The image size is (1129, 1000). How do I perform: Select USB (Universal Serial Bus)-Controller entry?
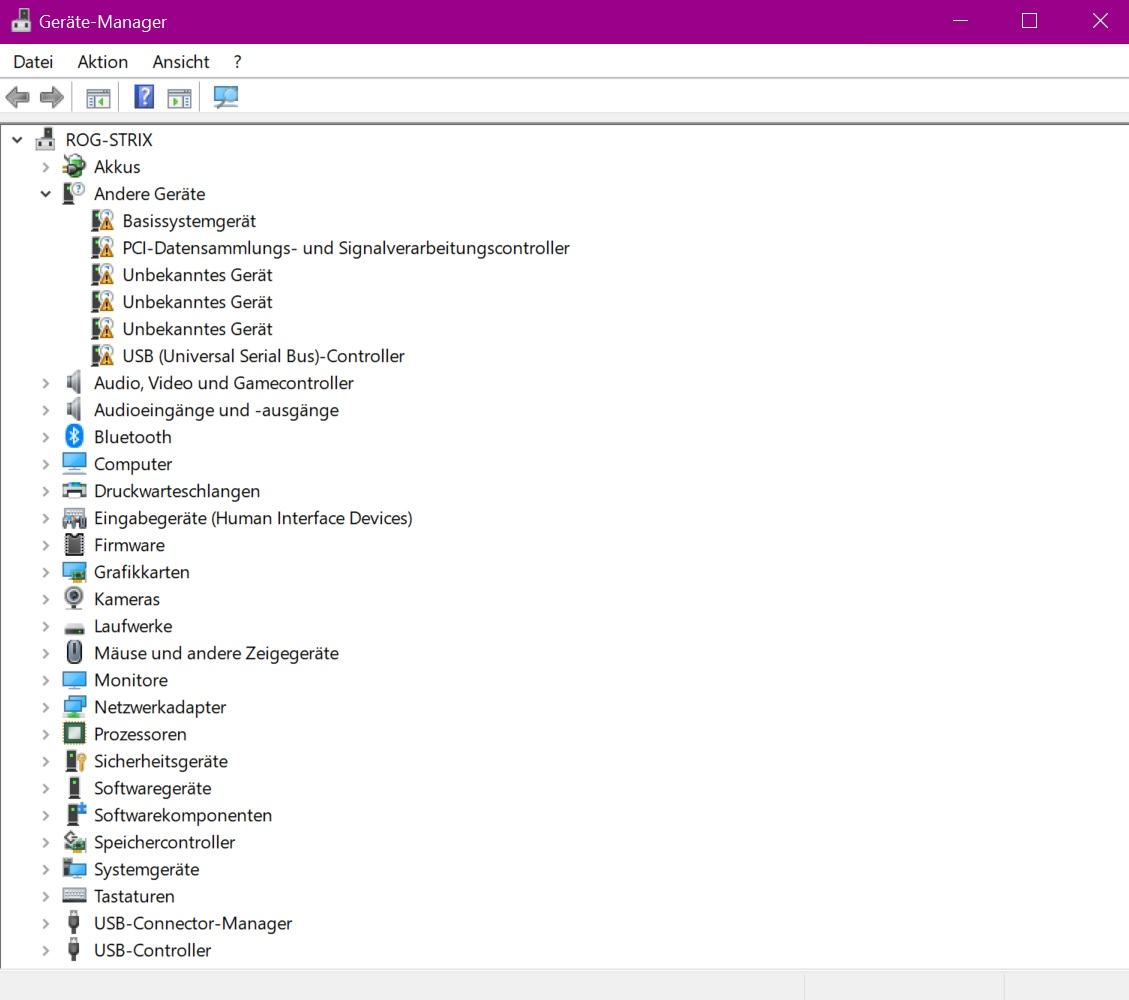[264, 356]
